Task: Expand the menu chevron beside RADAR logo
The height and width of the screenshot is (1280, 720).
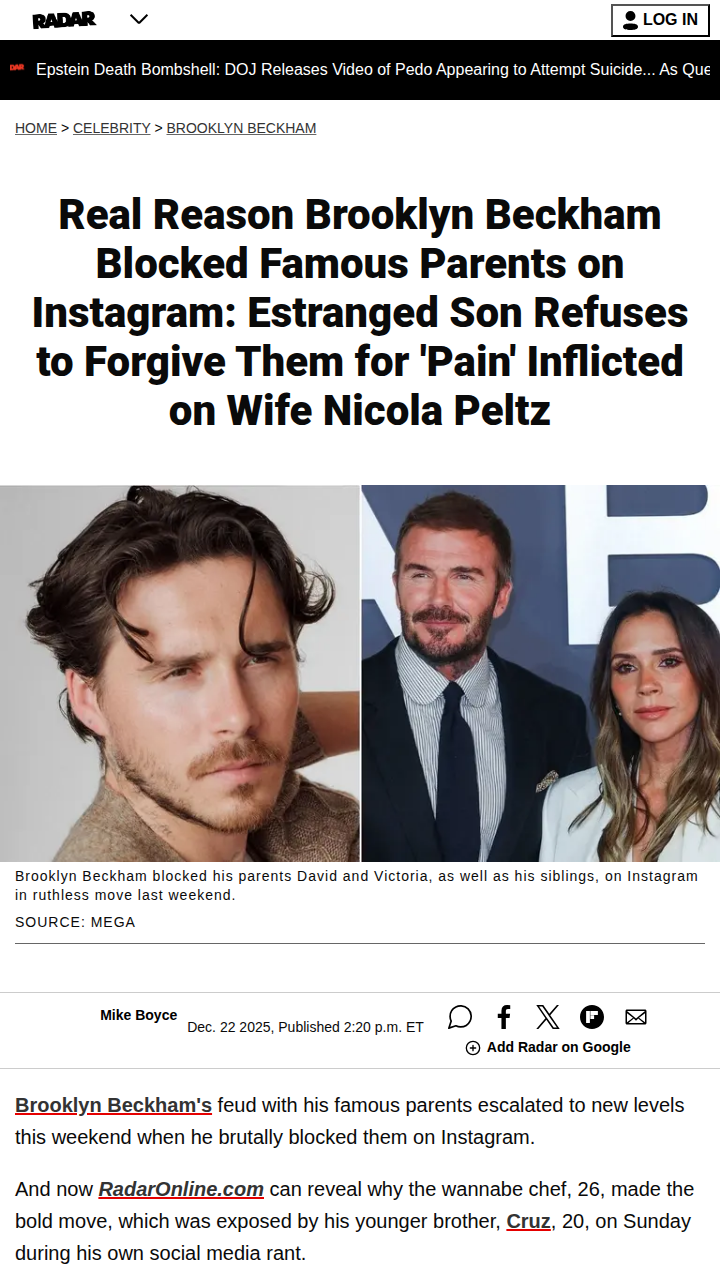Action: pos(139,19)
